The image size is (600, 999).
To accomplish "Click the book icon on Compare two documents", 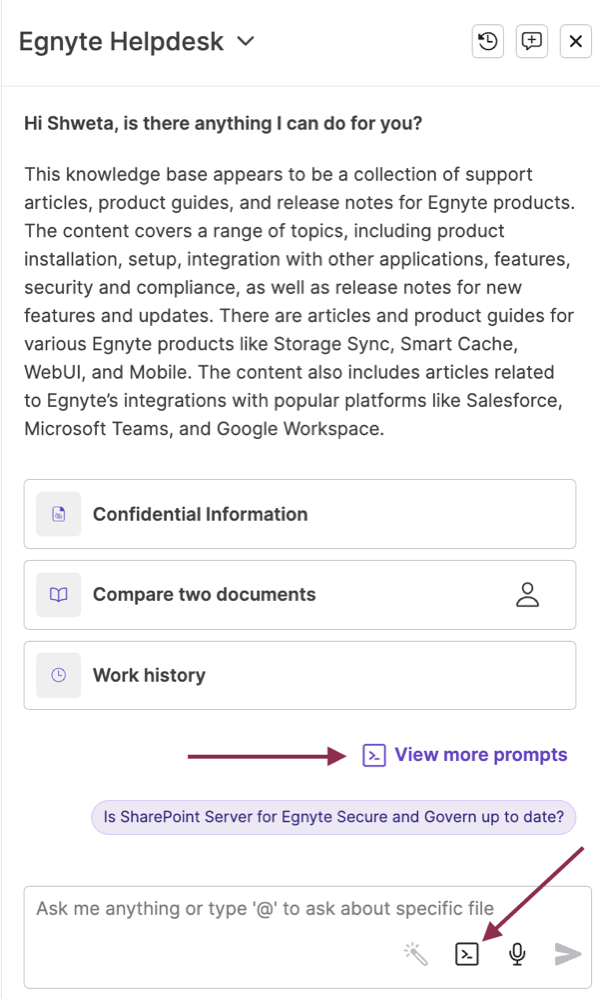I will pyautogui.click(x=58, y=594).
